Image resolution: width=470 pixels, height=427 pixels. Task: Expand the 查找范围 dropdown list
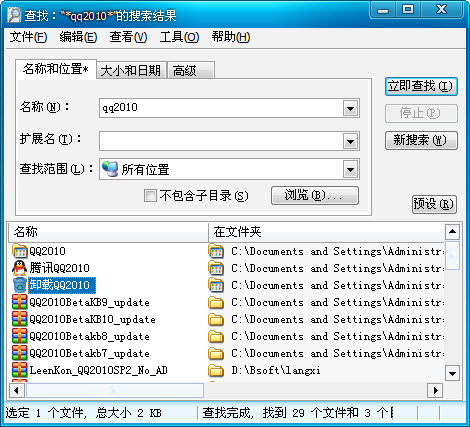pyautogui.click(x=350, y=169)
